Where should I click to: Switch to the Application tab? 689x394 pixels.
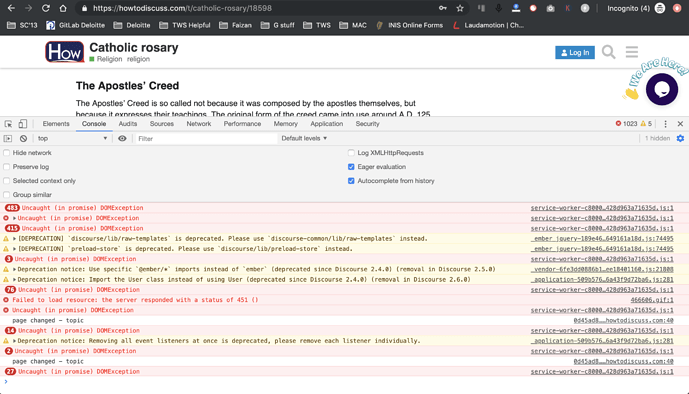pyautogui.click(x=326, y=124)
